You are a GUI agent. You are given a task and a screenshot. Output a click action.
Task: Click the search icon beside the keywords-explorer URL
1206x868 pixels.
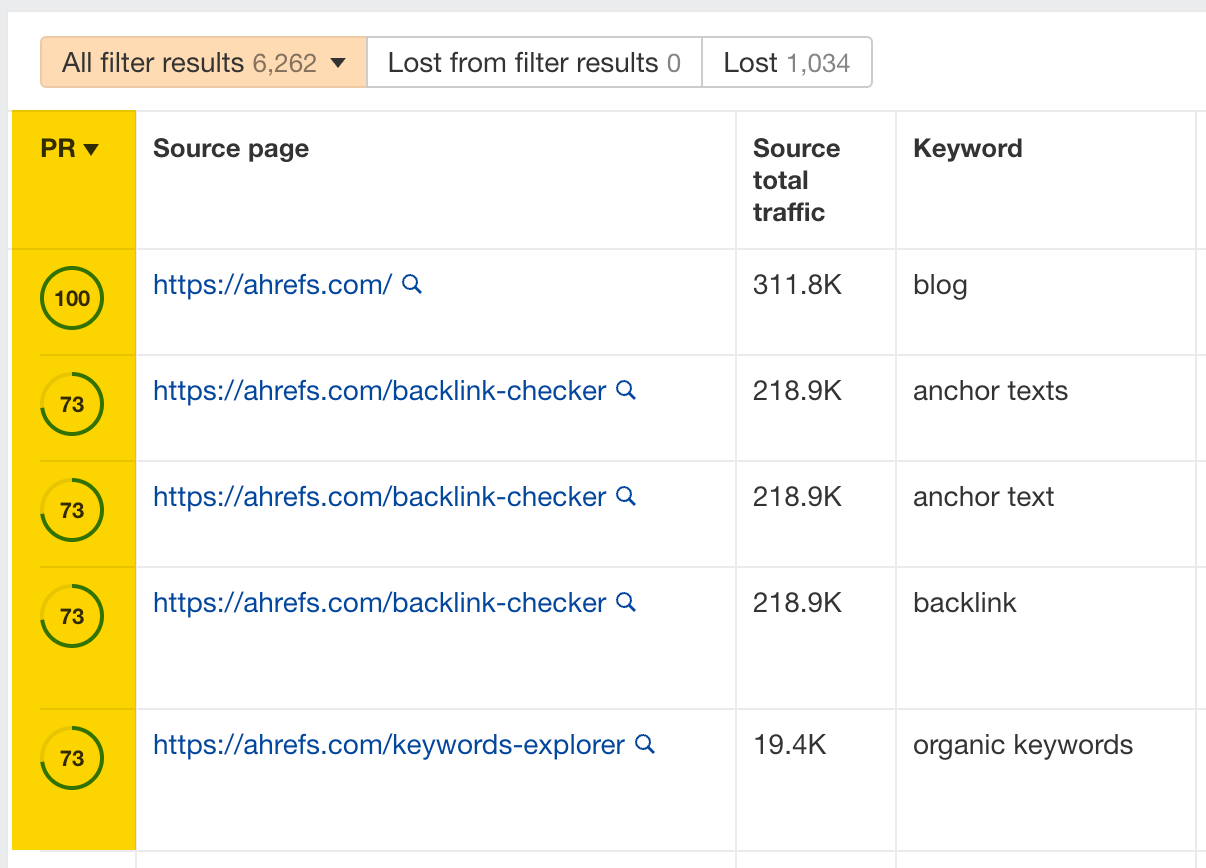[x=644, y=745]
